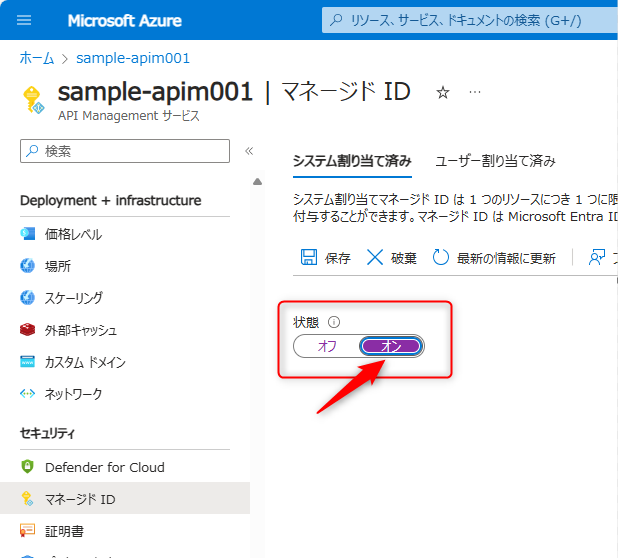The width and height of the screenshot is (618, 558).
Task: Open the more options ellipsis beside title
Action: click(x=475, y=92)
